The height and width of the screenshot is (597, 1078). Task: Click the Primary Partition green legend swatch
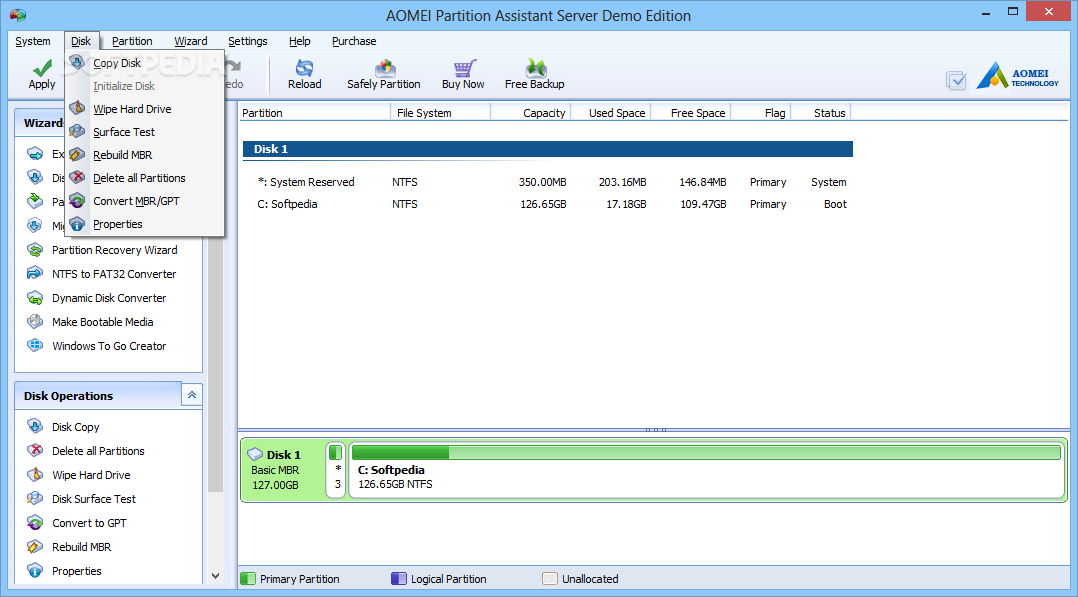click(x=248, y=578)
